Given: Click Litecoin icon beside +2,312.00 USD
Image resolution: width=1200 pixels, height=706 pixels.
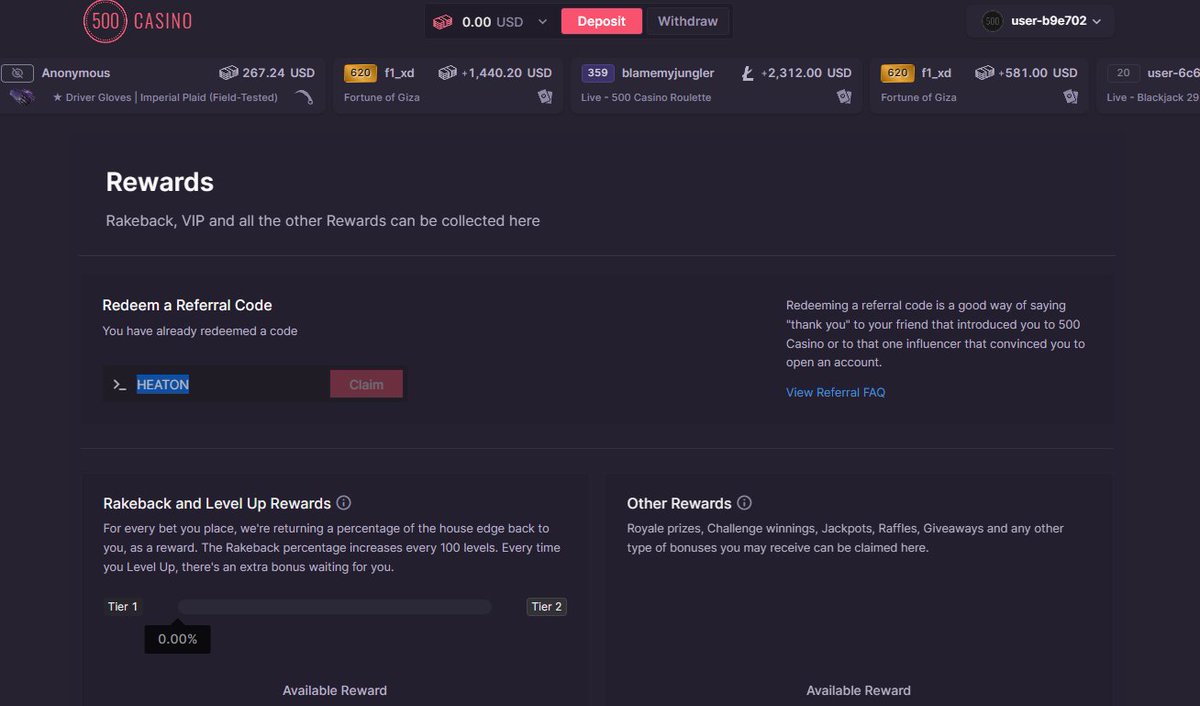Looking at the screenshot, I should 747,73.
